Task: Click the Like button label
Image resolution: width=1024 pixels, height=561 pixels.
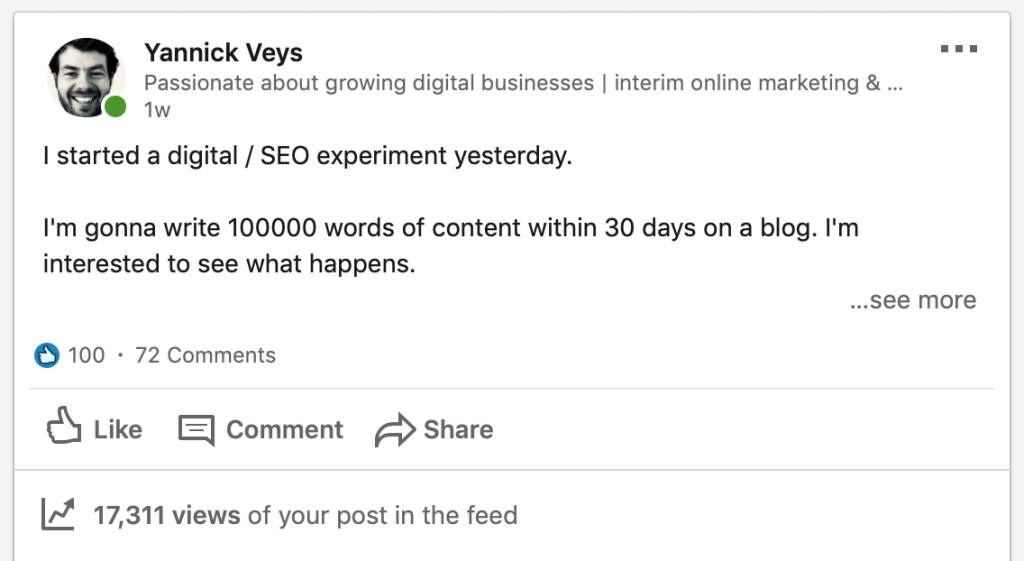Action: 118,430
